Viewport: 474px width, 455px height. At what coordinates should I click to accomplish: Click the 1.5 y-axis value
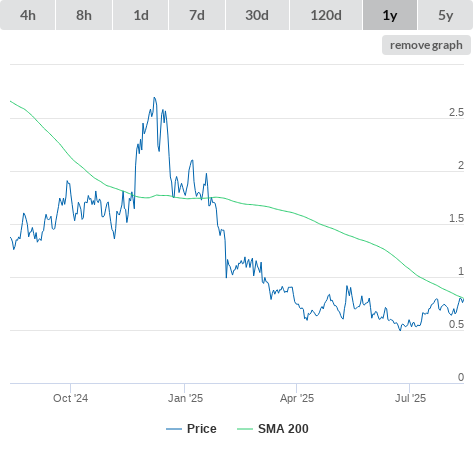point(456,218)
